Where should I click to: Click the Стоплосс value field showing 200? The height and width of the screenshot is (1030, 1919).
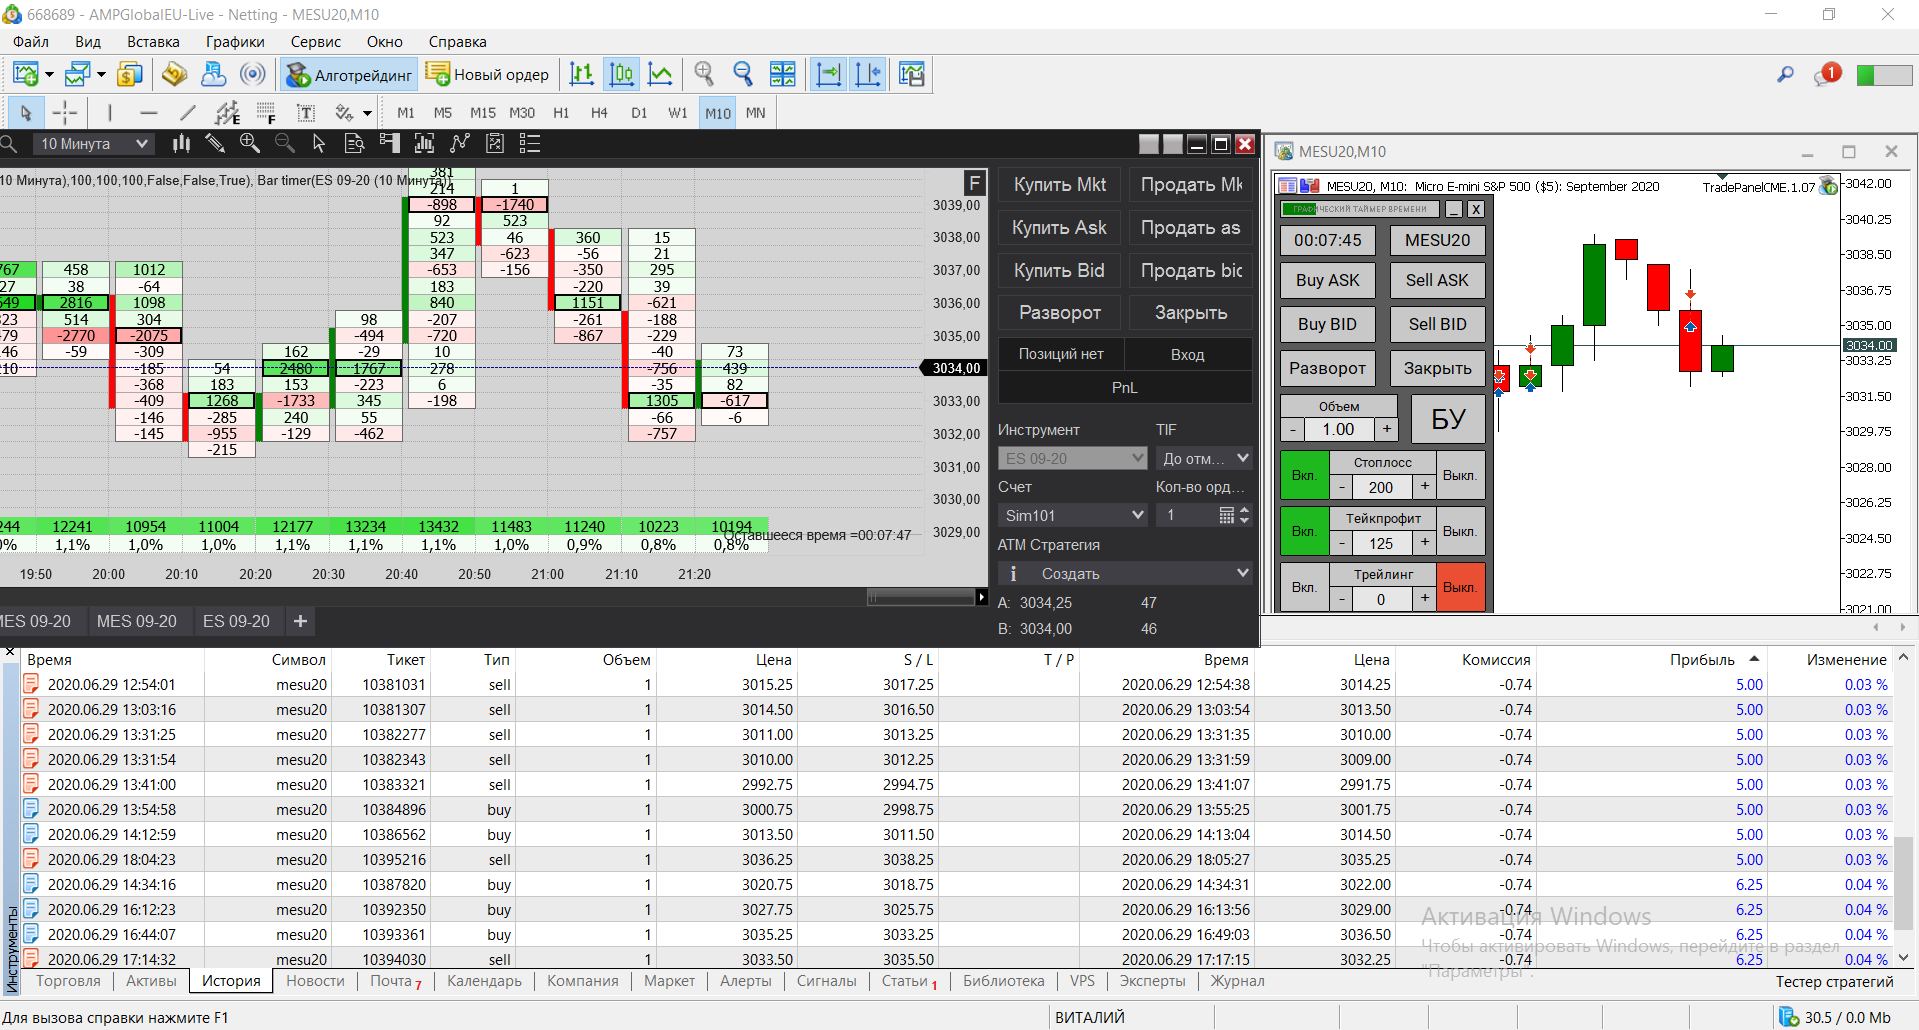coord(1381,487)
